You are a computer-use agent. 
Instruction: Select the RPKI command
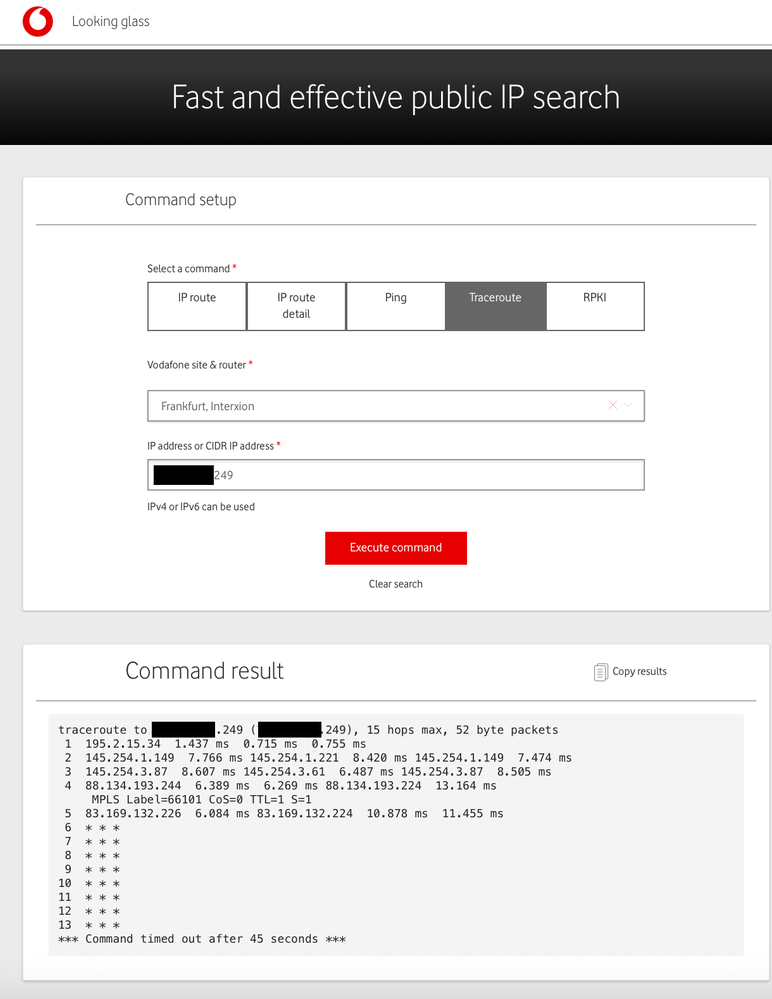(x=595, y=306)
